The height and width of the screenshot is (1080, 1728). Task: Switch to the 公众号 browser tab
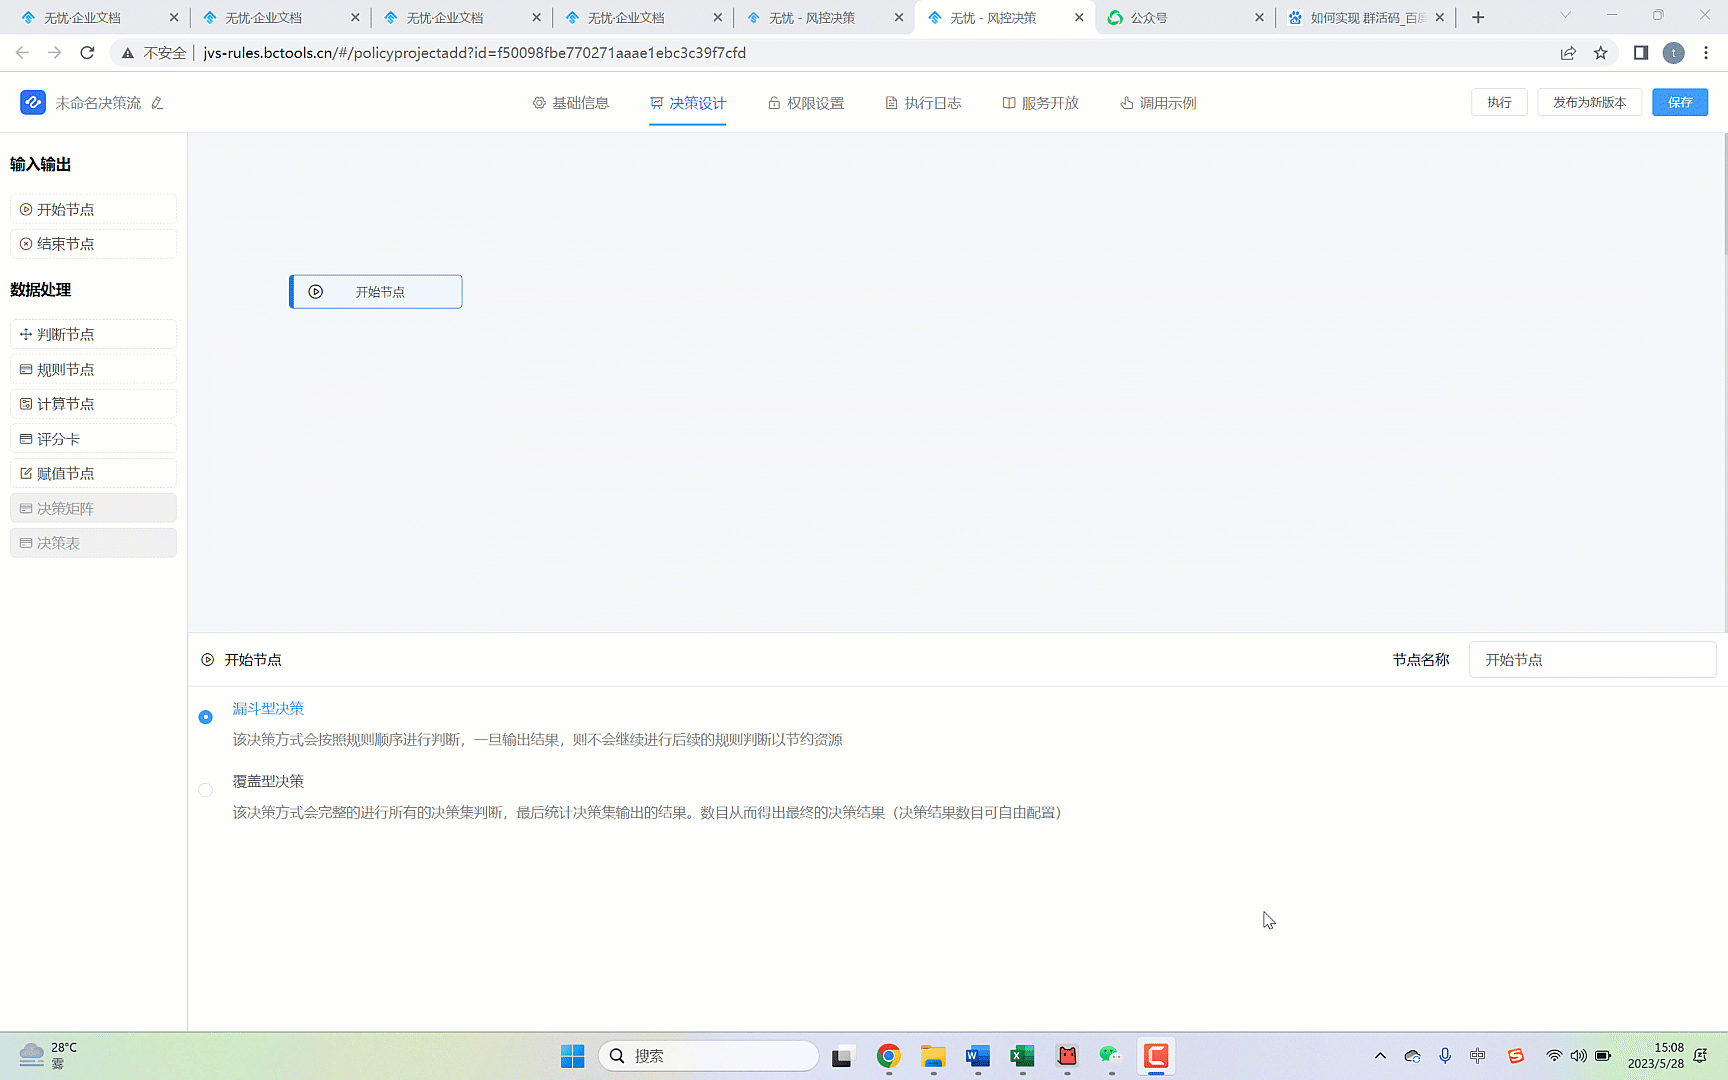click(1185, 18)
